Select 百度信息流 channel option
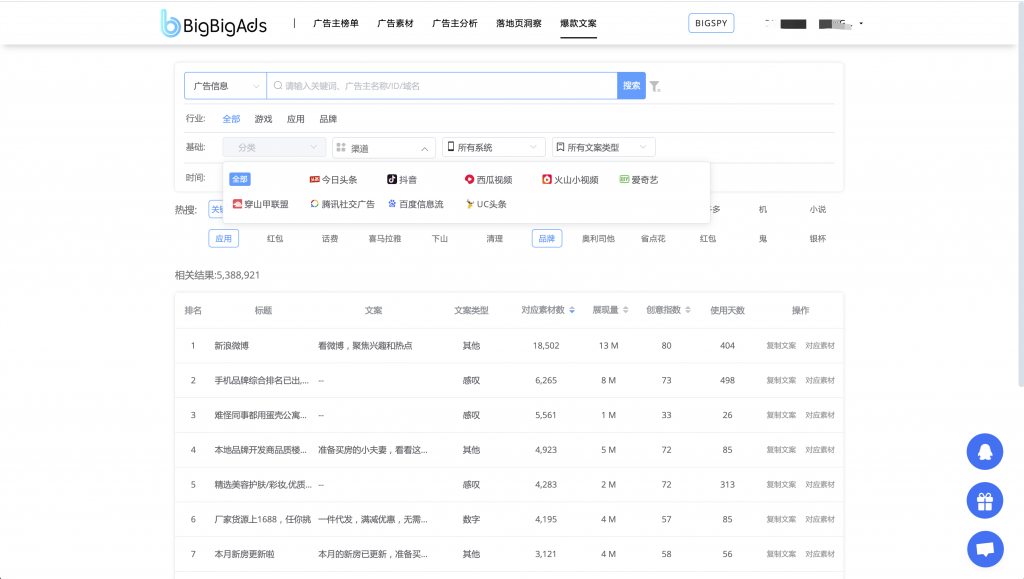 (x=415, y=204)
